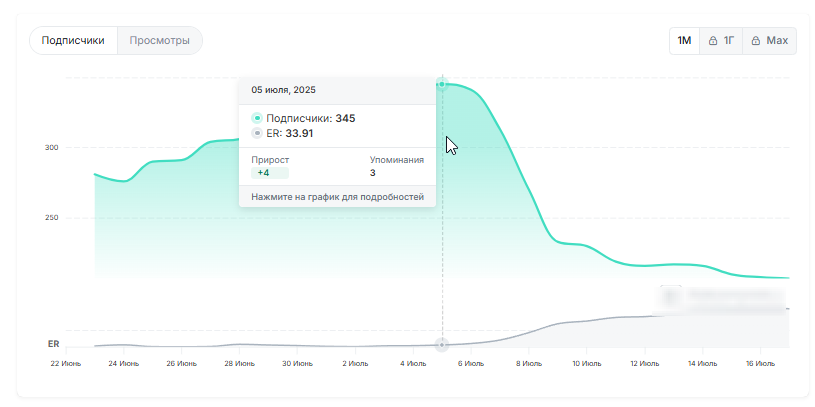The width and height of the screenshot is (815, 407).
Task: Switch to the Подписчики tab
Action: click(x=73, y=41)
